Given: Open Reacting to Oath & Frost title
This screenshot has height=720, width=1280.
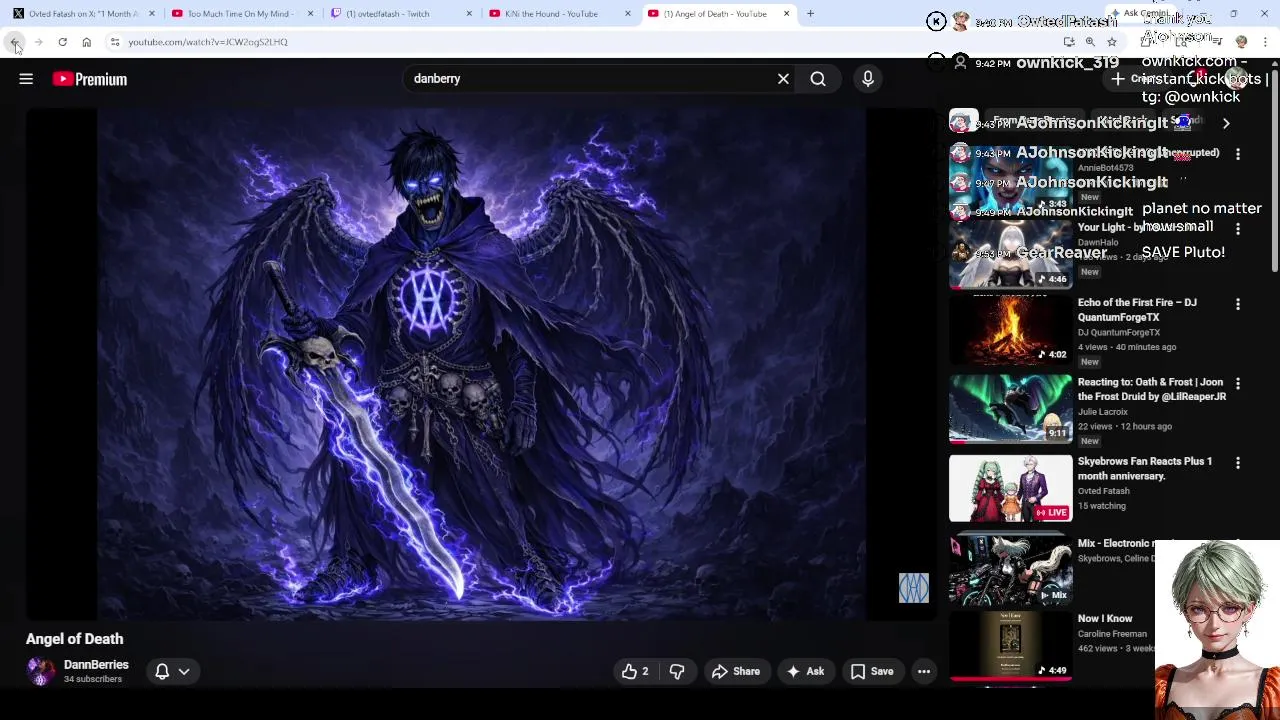Looking at the screenshot, I should (1152, 389).
